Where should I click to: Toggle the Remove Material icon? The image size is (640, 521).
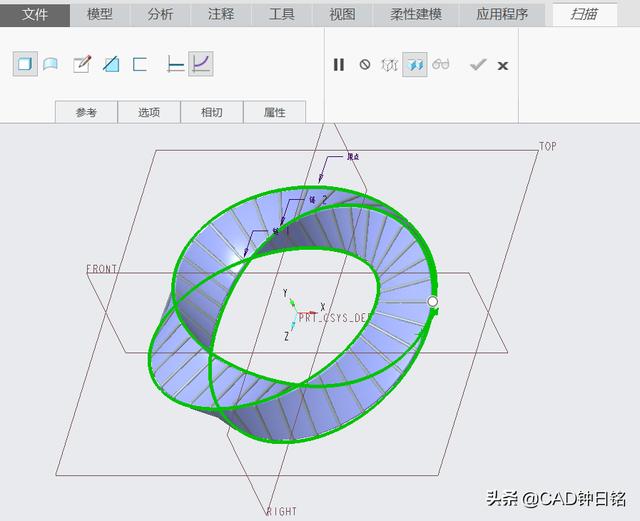click(x=111, y=64)
